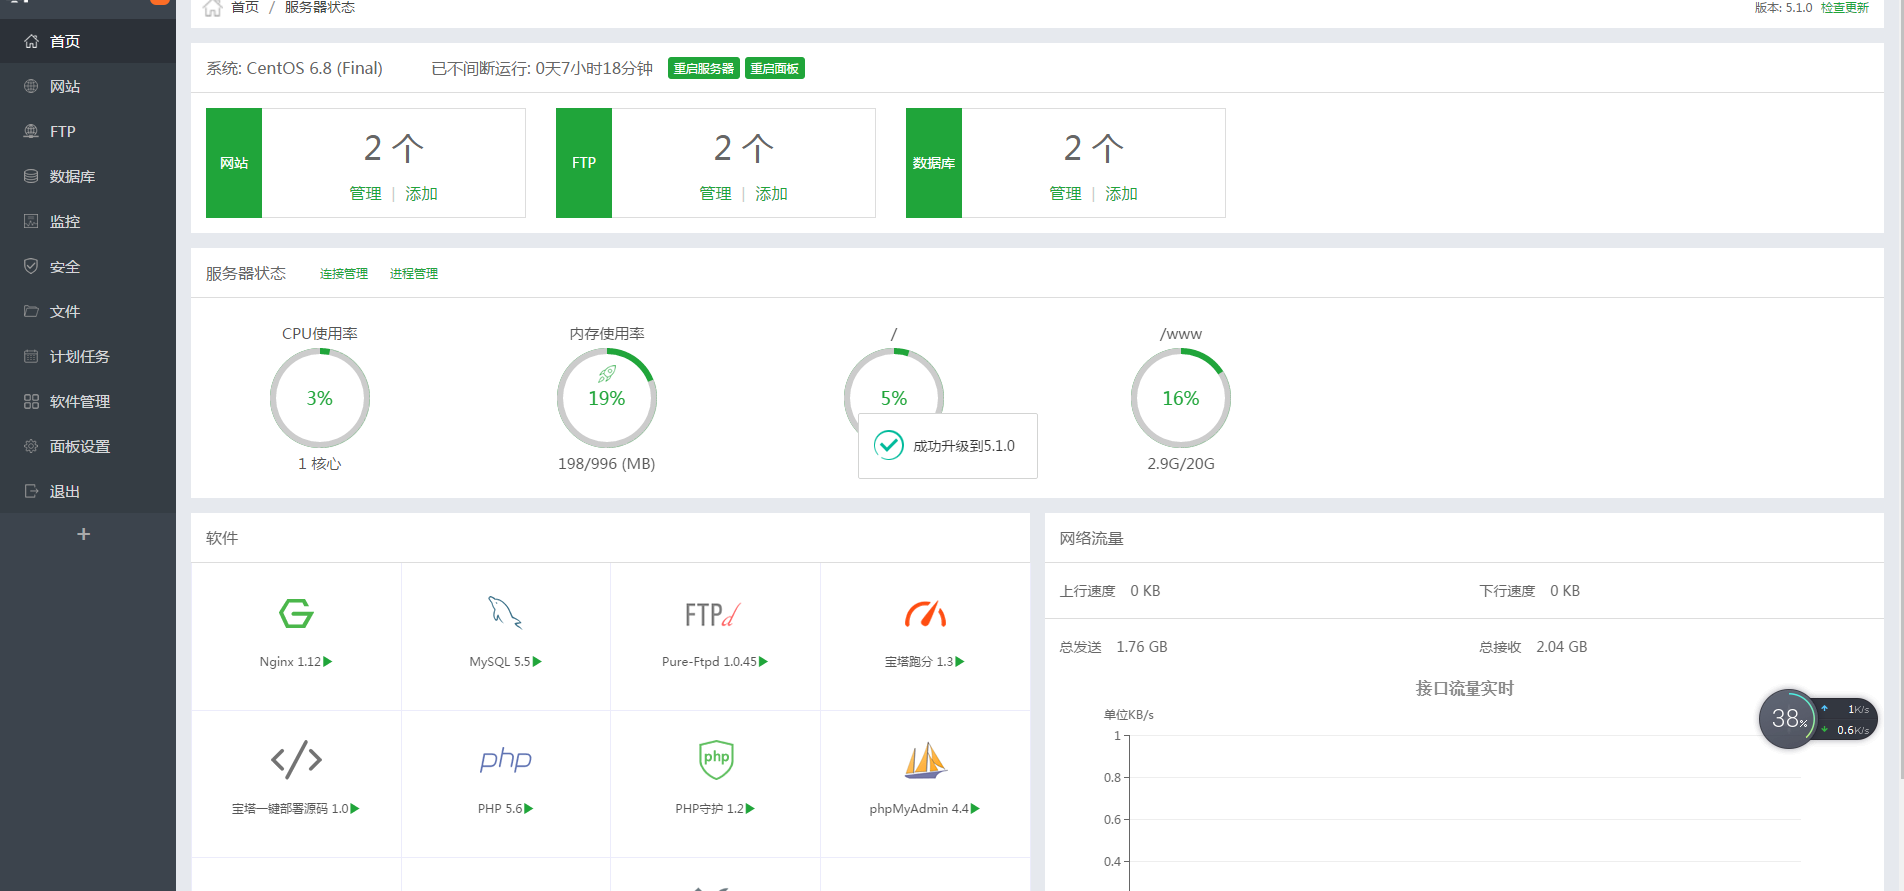Click 管理 link in 数据库 card

click(1065, 193)
